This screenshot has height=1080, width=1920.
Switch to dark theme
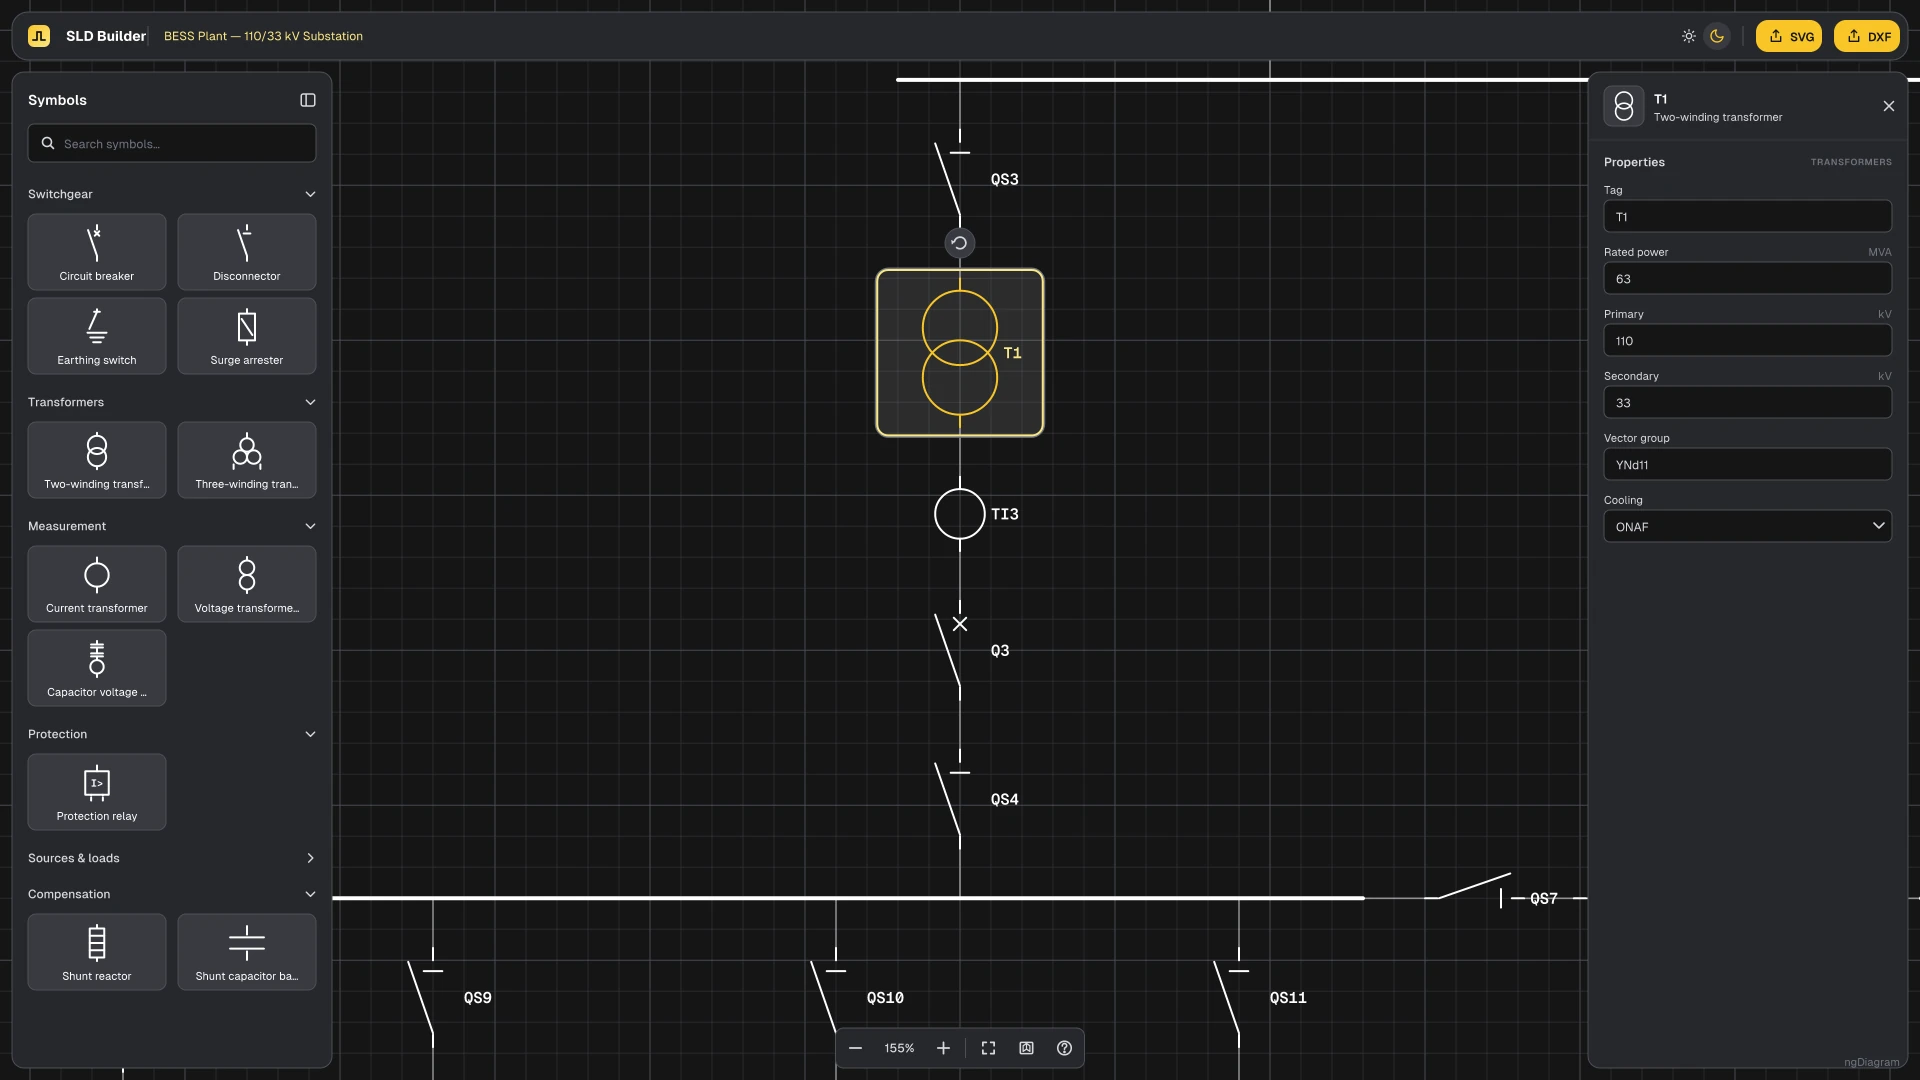pyautogui.click(x=1717, y=36)
